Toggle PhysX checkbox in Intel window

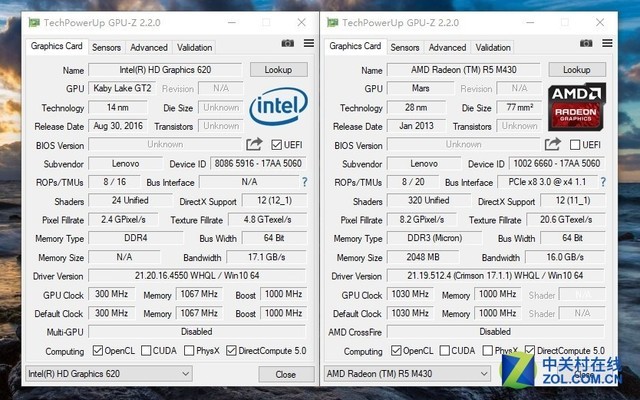click(189, 350)
